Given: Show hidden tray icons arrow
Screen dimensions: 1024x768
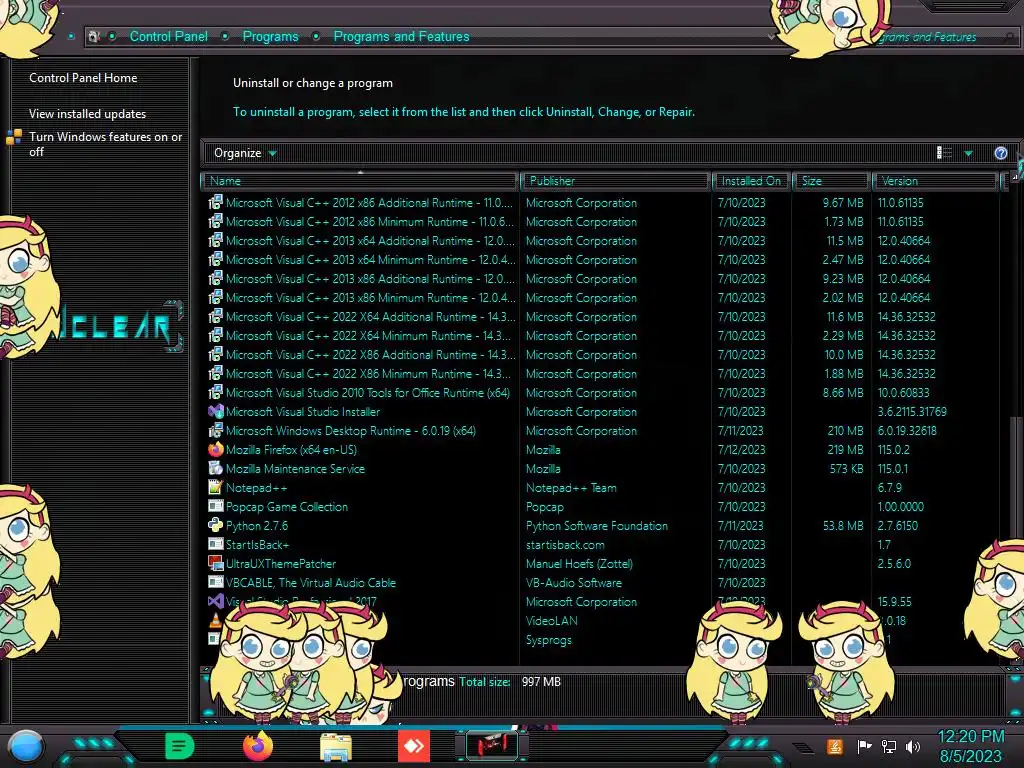Looking at the screenshot, I should pos(803,748).
